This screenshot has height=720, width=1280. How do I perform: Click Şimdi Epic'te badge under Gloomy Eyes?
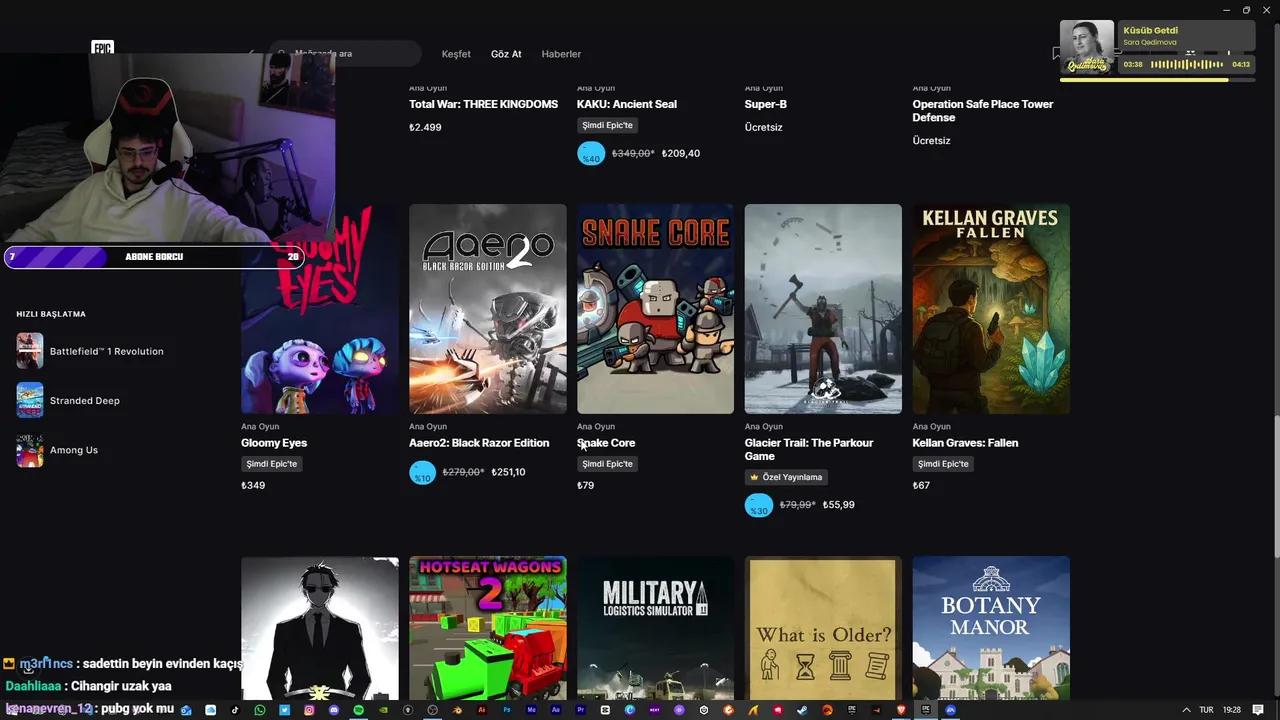pos(272,464)
